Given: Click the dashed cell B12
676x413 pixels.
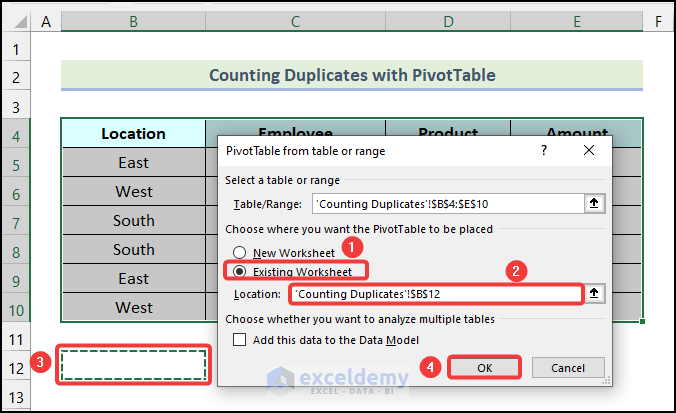Looking at the screenshot, I should (133, 365).
